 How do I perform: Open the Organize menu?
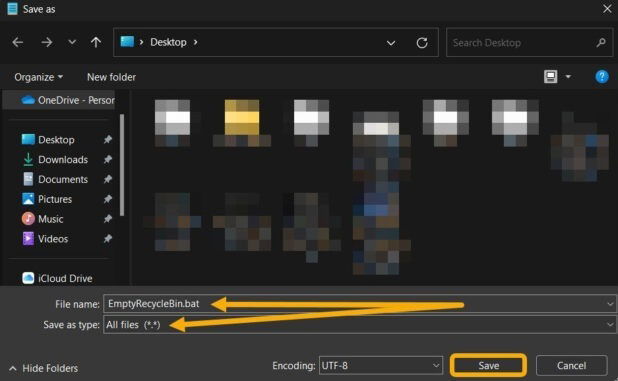coord(38,77)
